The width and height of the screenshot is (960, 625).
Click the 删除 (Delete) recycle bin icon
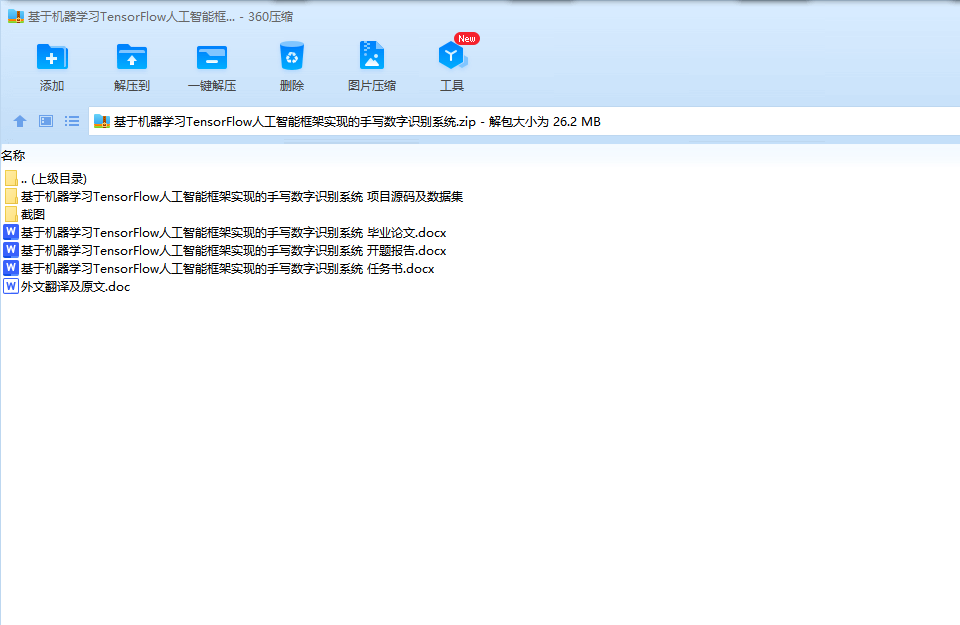(x=291, y=56)
